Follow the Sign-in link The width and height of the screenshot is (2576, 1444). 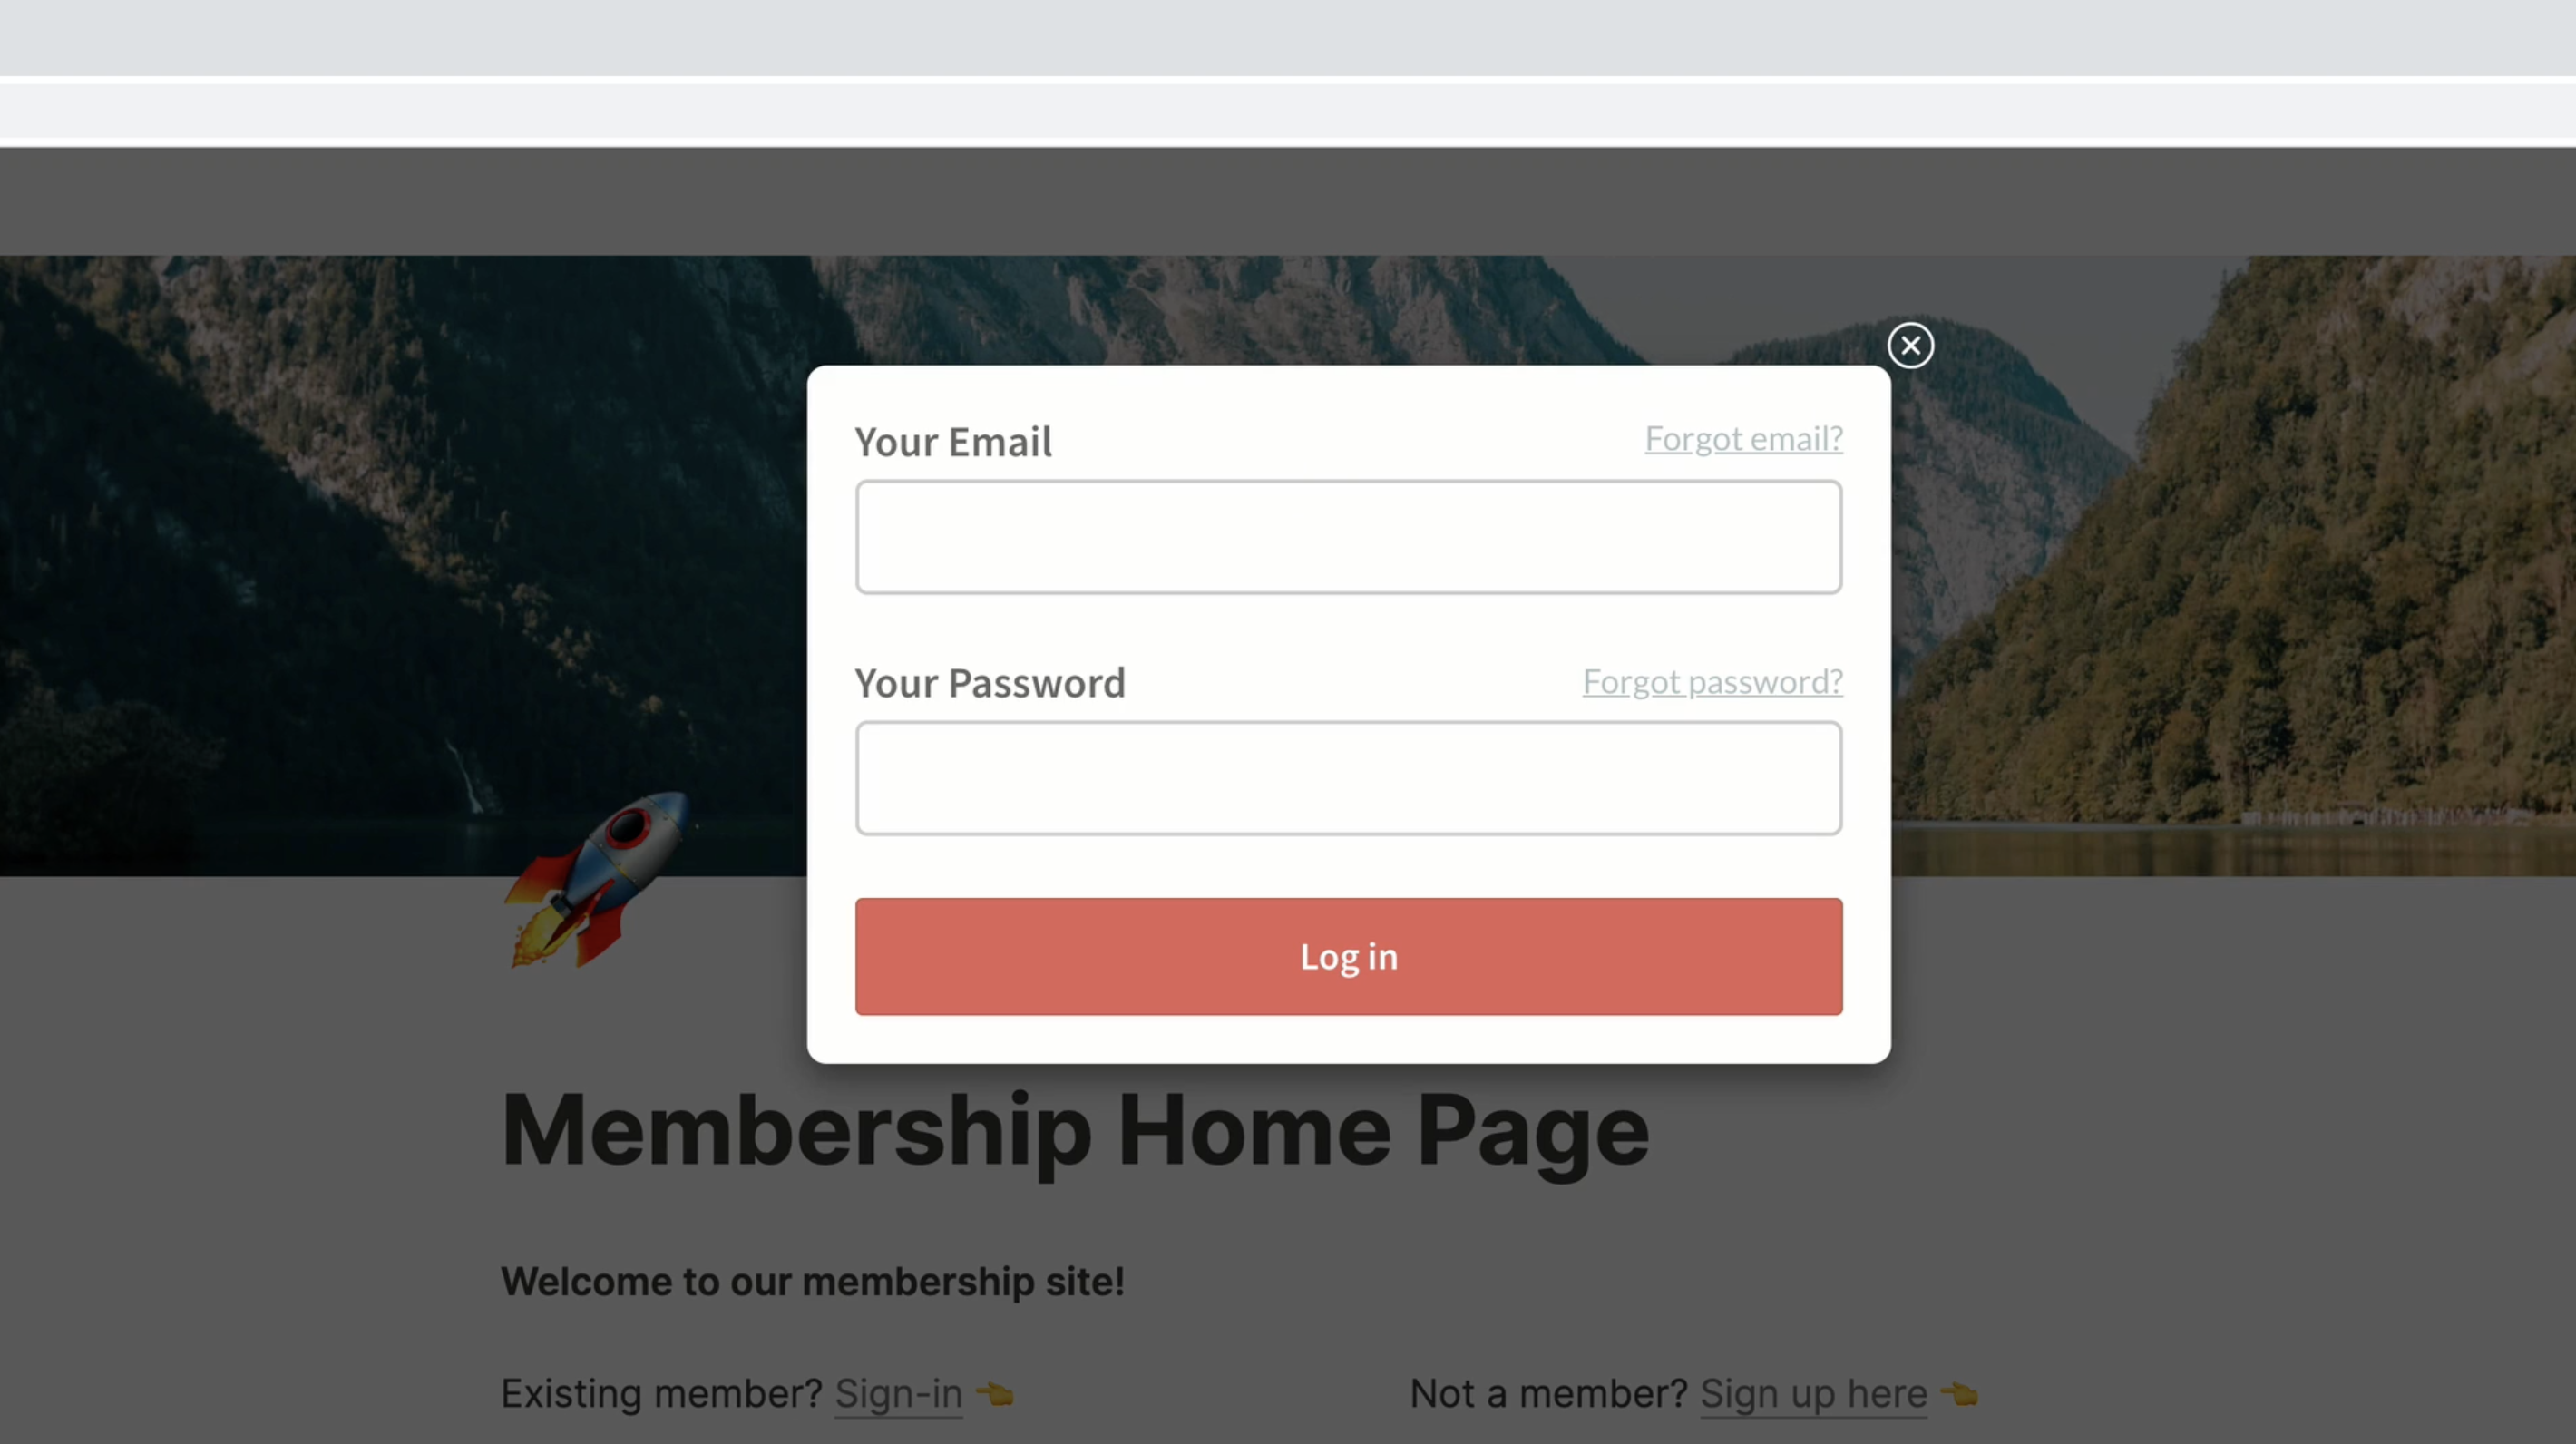pos(897,1393)
